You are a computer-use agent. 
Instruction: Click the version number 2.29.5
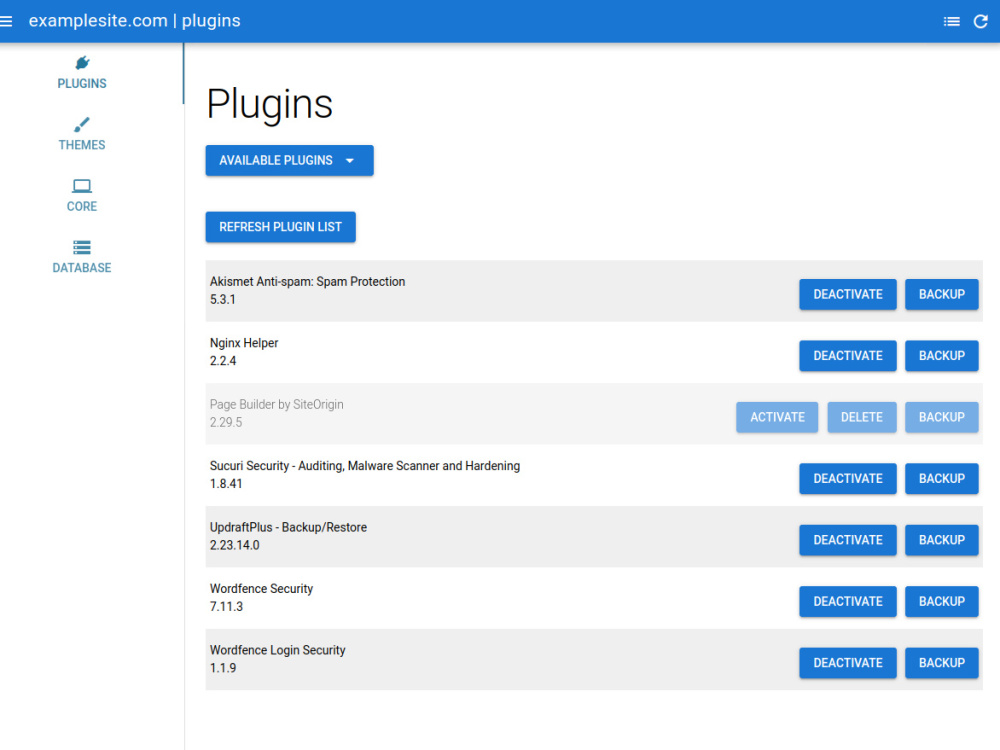226,422
